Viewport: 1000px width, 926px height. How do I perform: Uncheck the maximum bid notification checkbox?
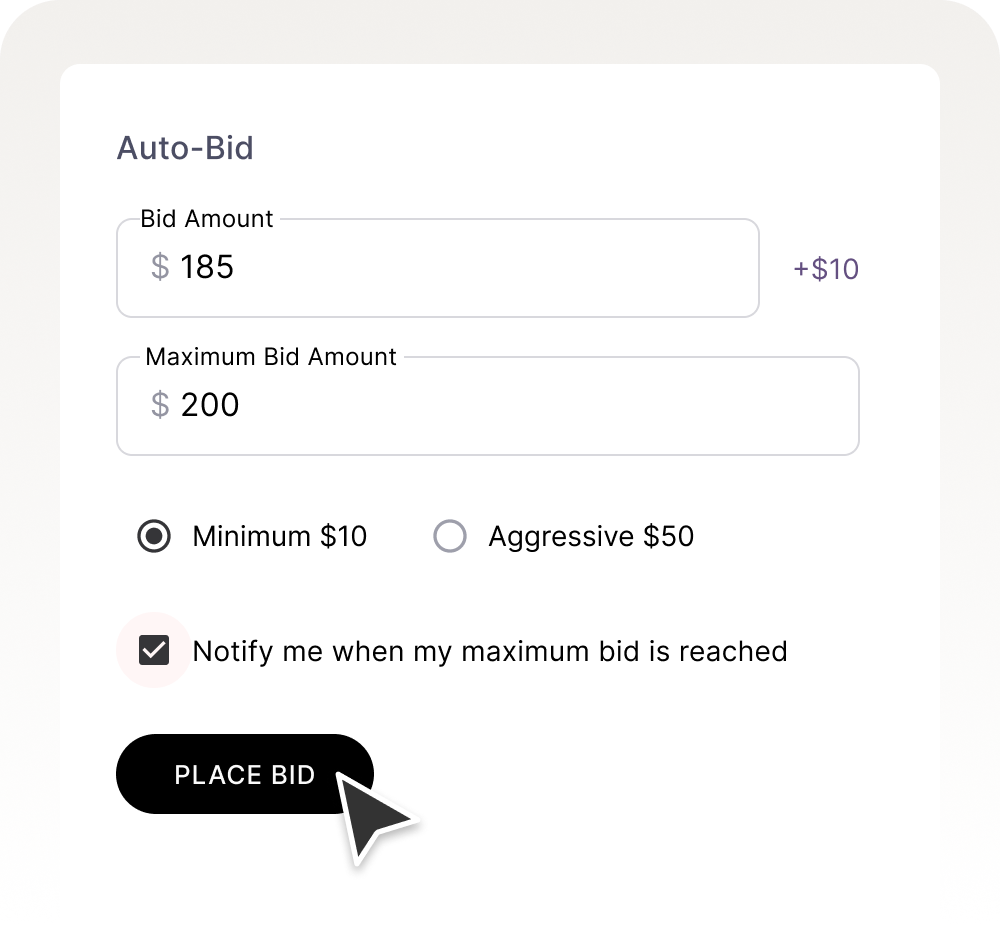(x=154, y=651)
